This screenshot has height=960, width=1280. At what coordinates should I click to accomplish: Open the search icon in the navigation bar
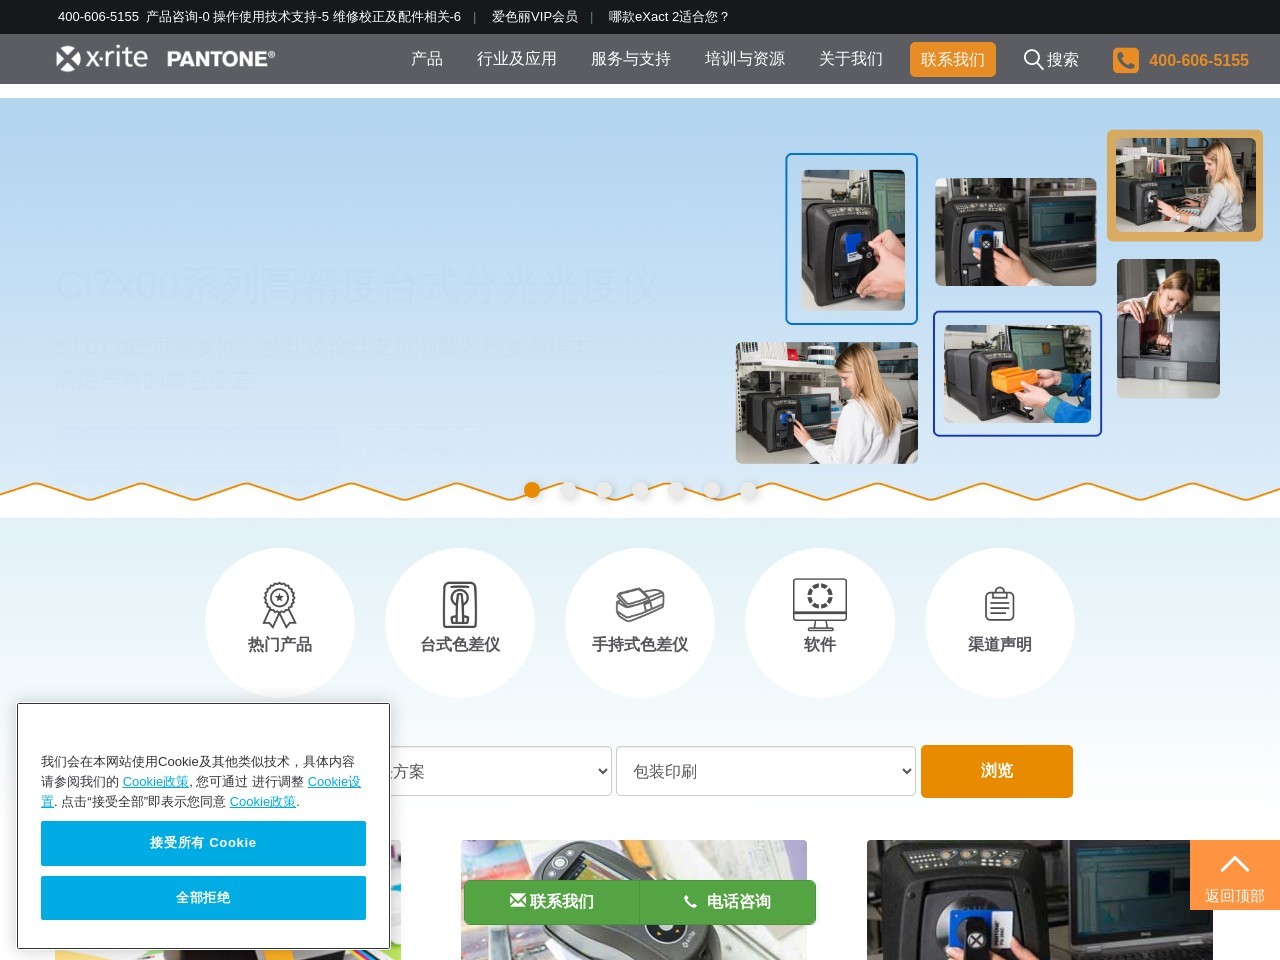1033,59
